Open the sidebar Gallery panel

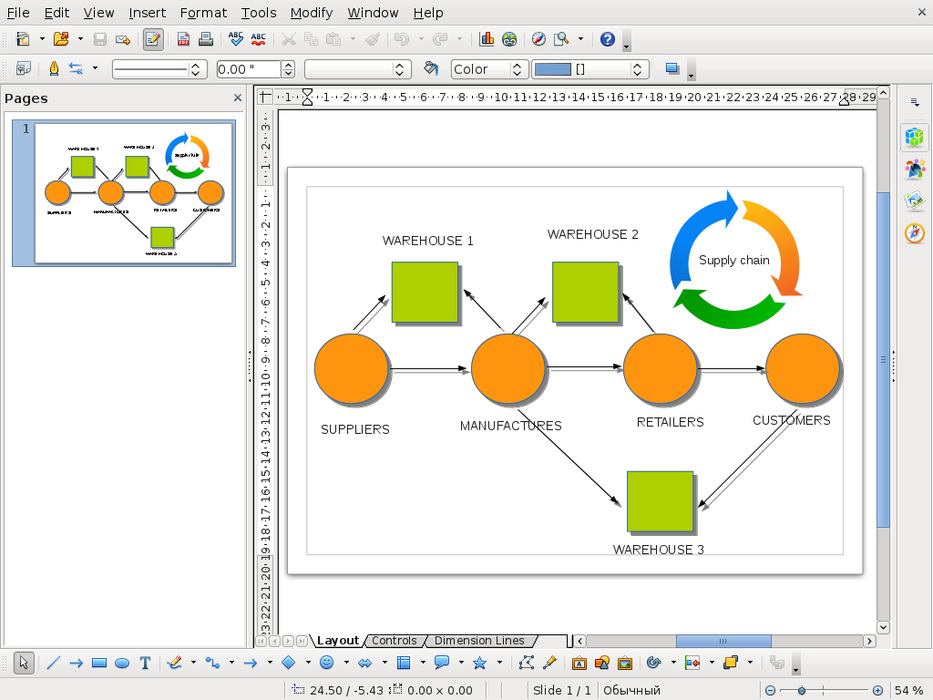click(914, 201)
